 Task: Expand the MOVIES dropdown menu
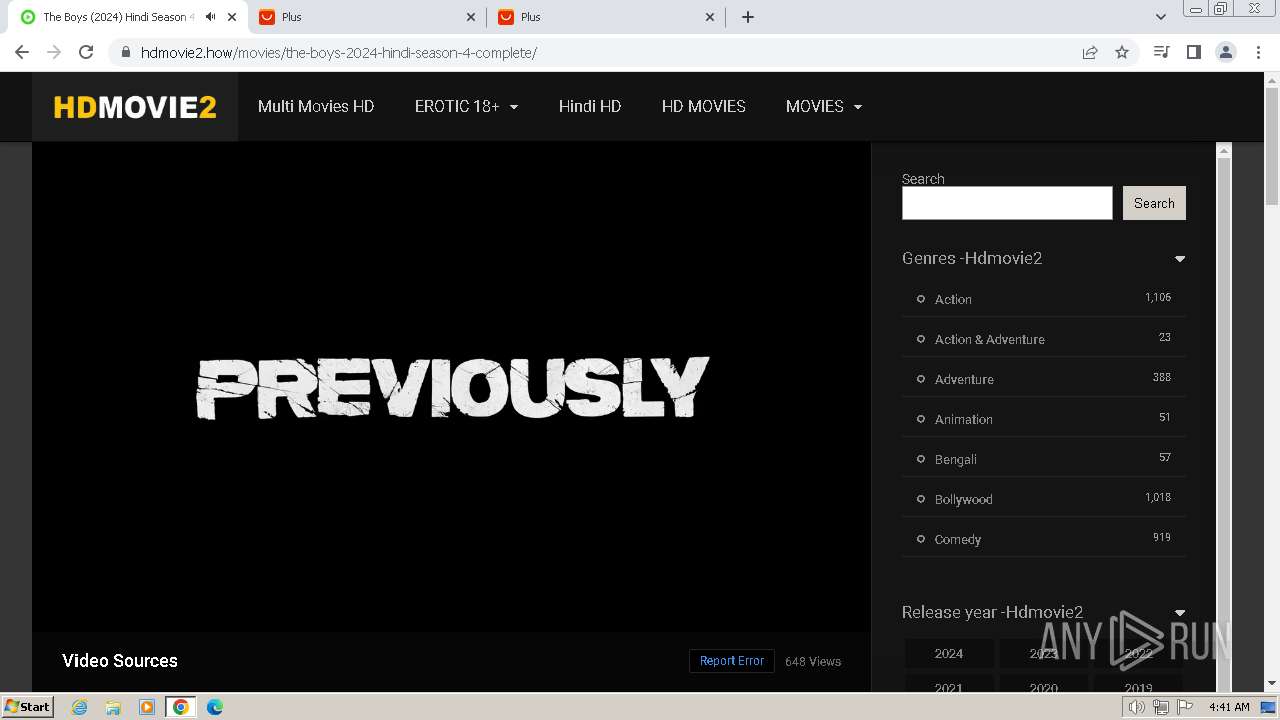(x=824, y=106)
